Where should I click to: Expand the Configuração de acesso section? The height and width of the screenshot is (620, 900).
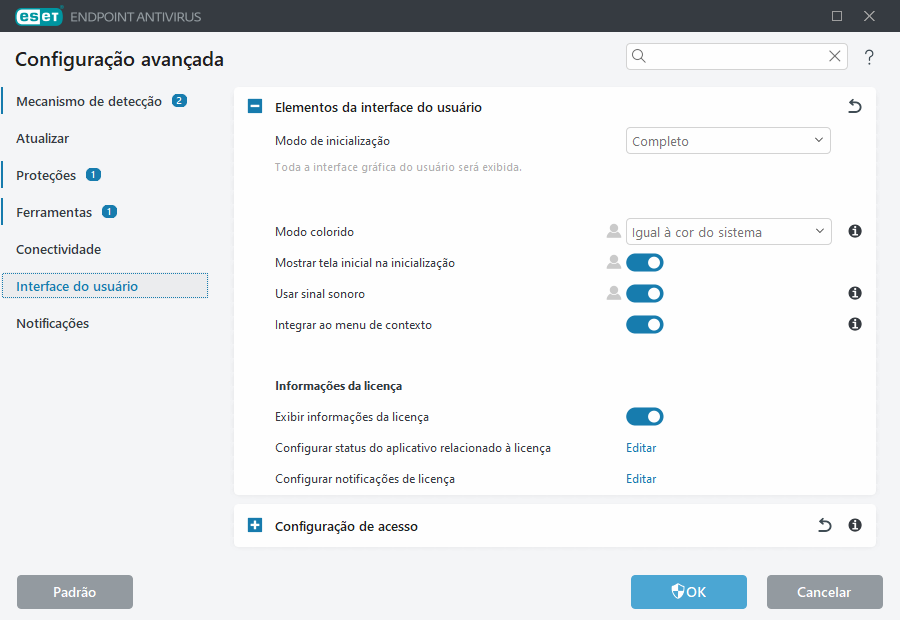tap(254, 525)
